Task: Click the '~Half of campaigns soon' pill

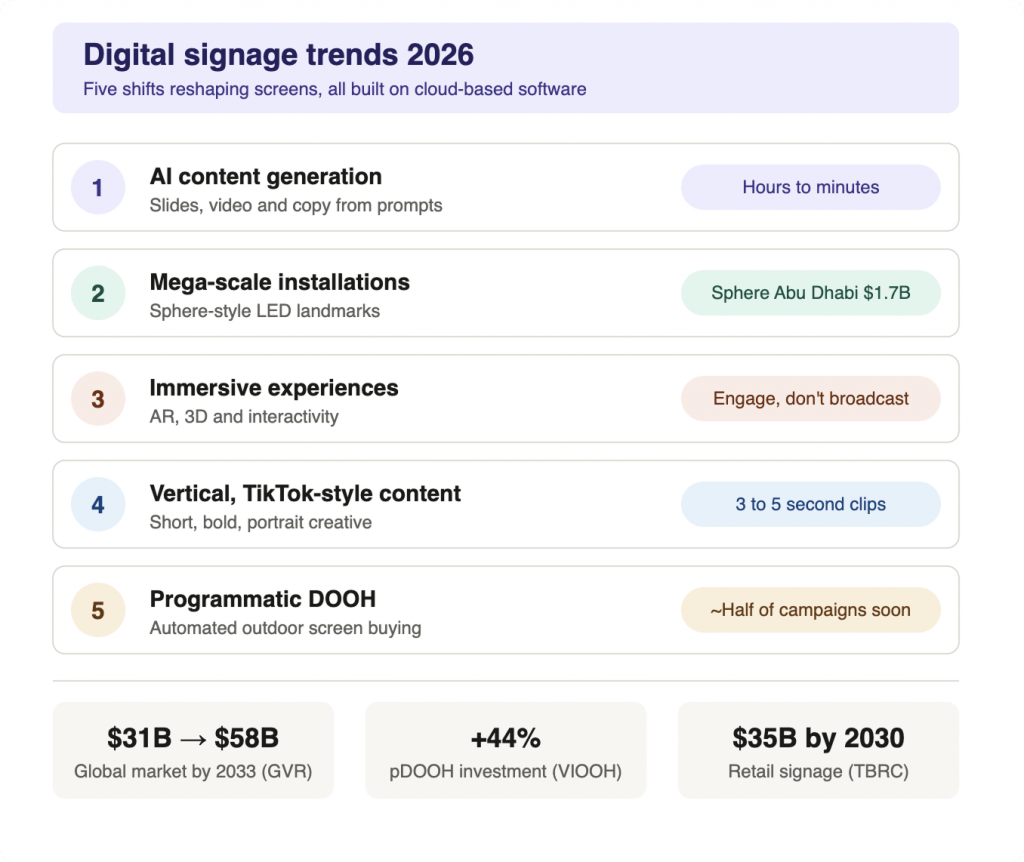Action: [x=810, y=611]
